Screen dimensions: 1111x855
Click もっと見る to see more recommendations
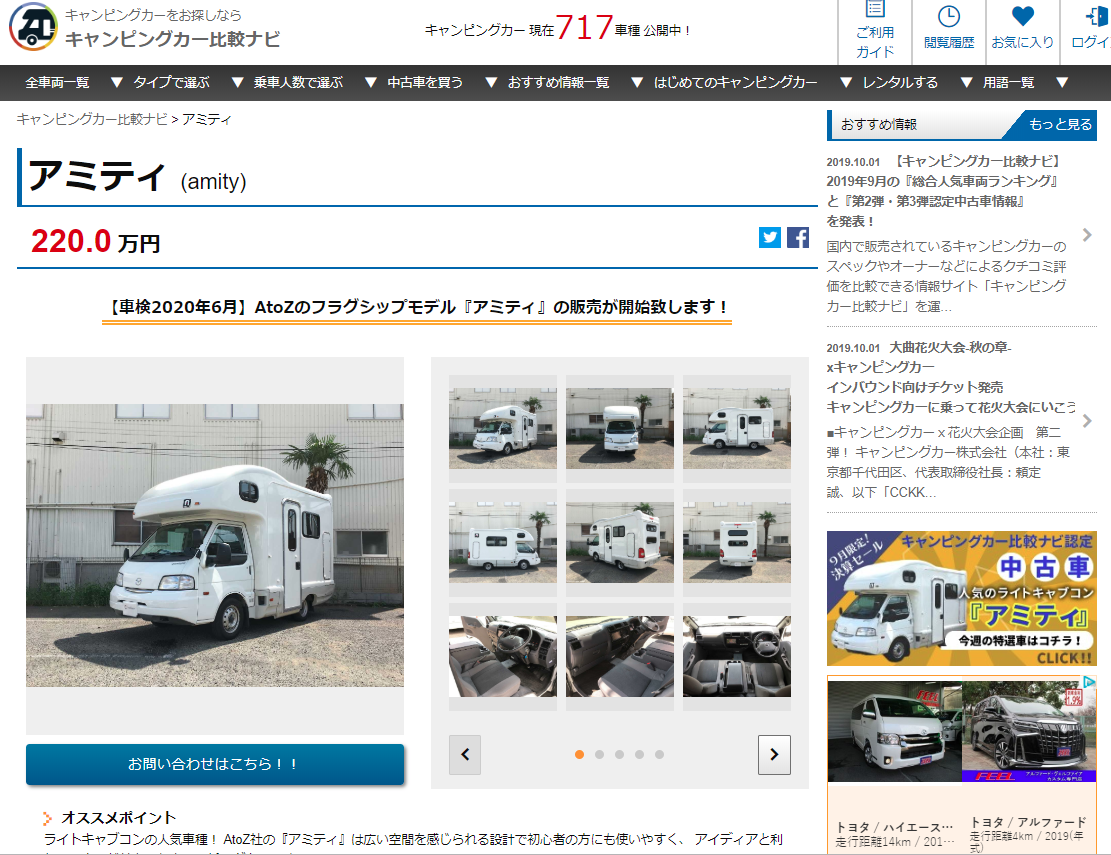click(x=1060, y=125)
